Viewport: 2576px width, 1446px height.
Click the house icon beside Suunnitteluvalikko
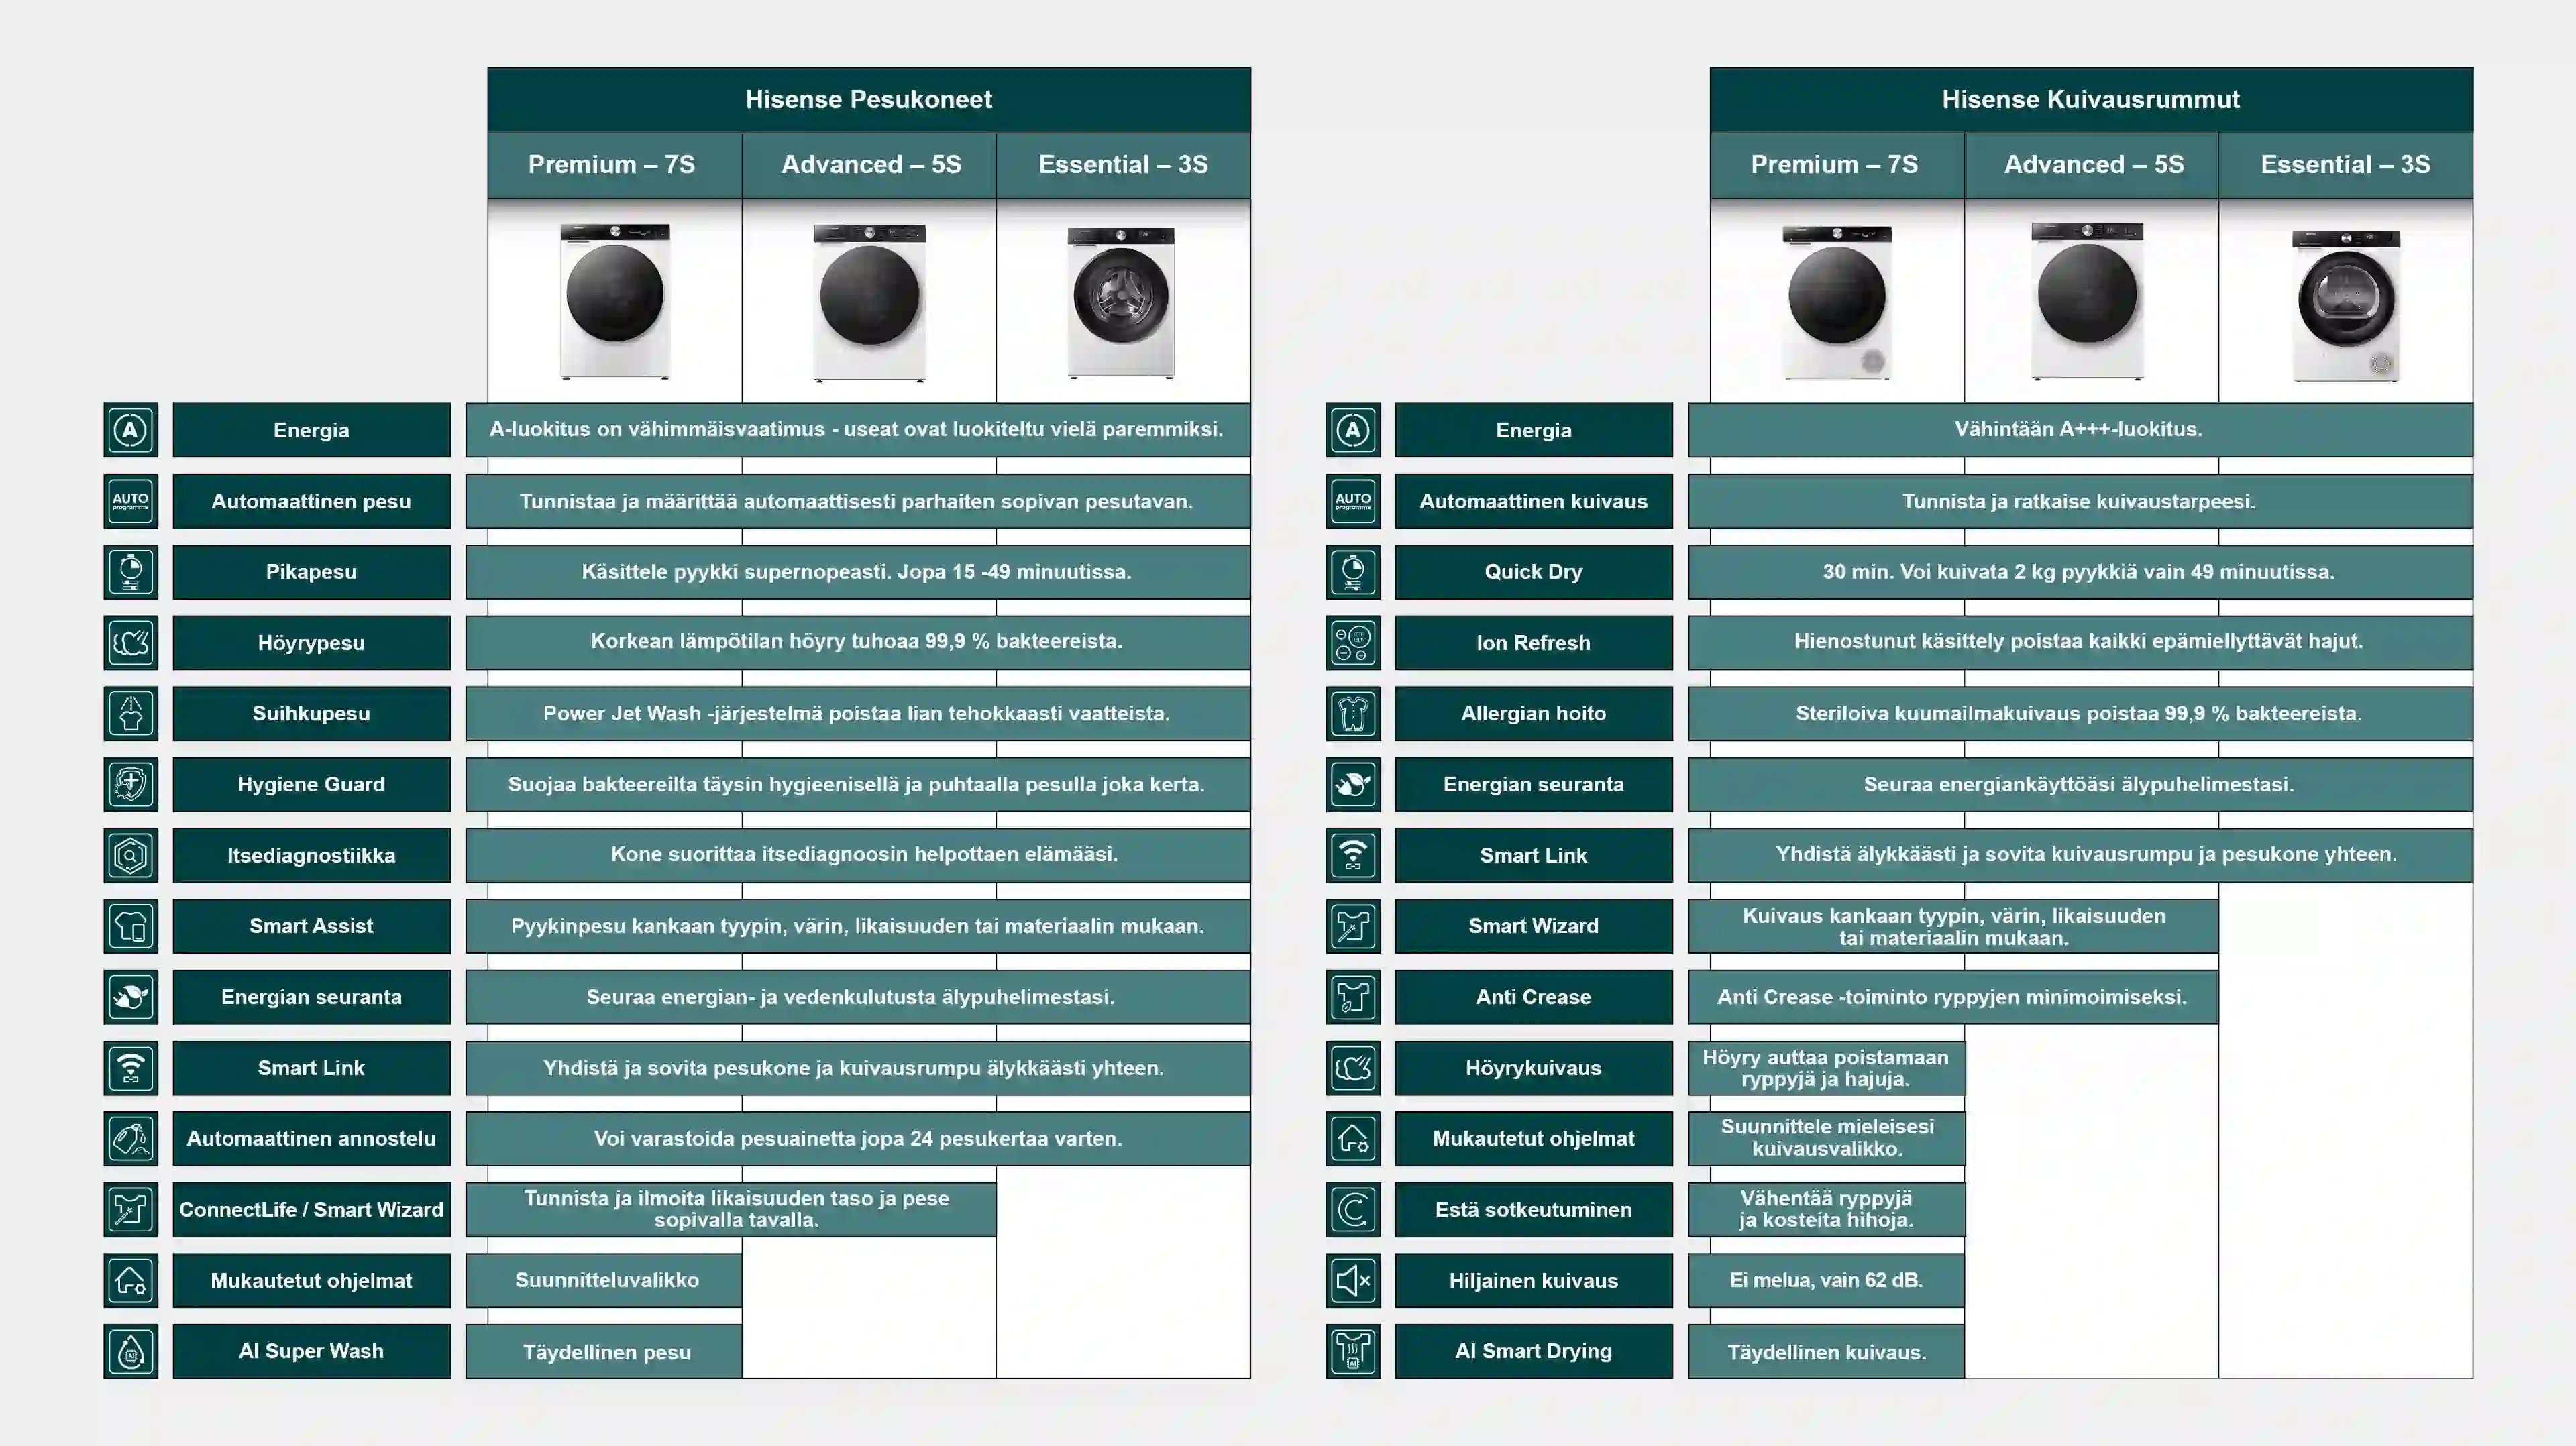point(131,1280)
